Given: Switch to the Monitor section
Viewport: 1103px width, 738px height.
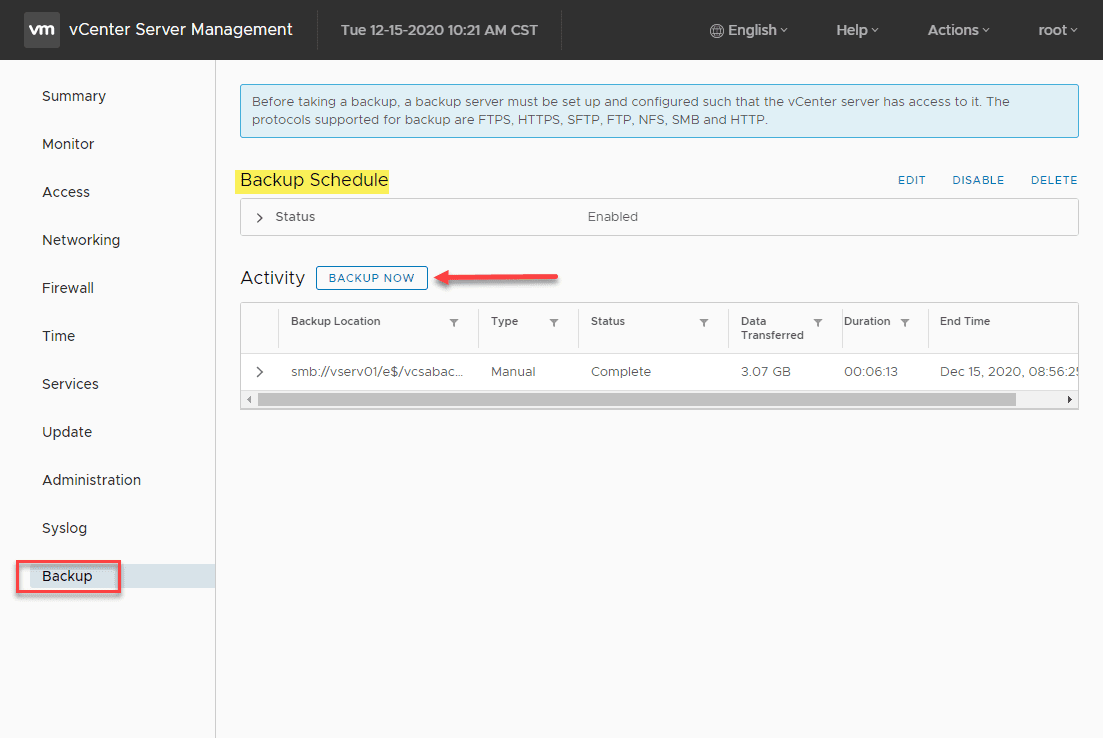Looking at the screenshot, I should (68, 144).
